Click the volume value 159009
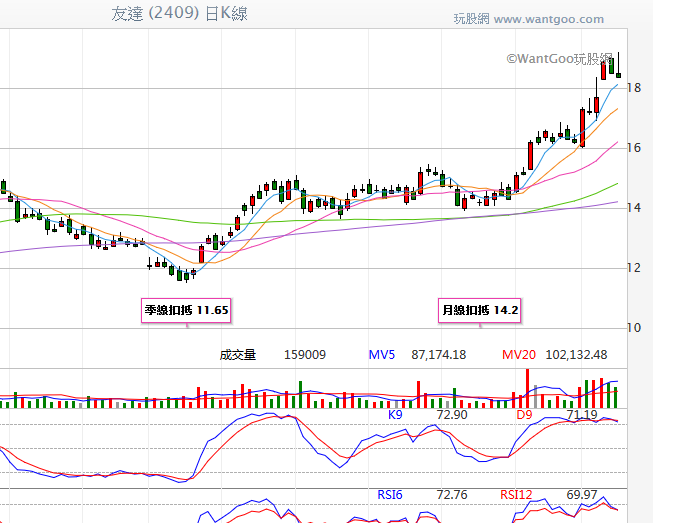Screen dimensions: 693x524 click(305, 355)
